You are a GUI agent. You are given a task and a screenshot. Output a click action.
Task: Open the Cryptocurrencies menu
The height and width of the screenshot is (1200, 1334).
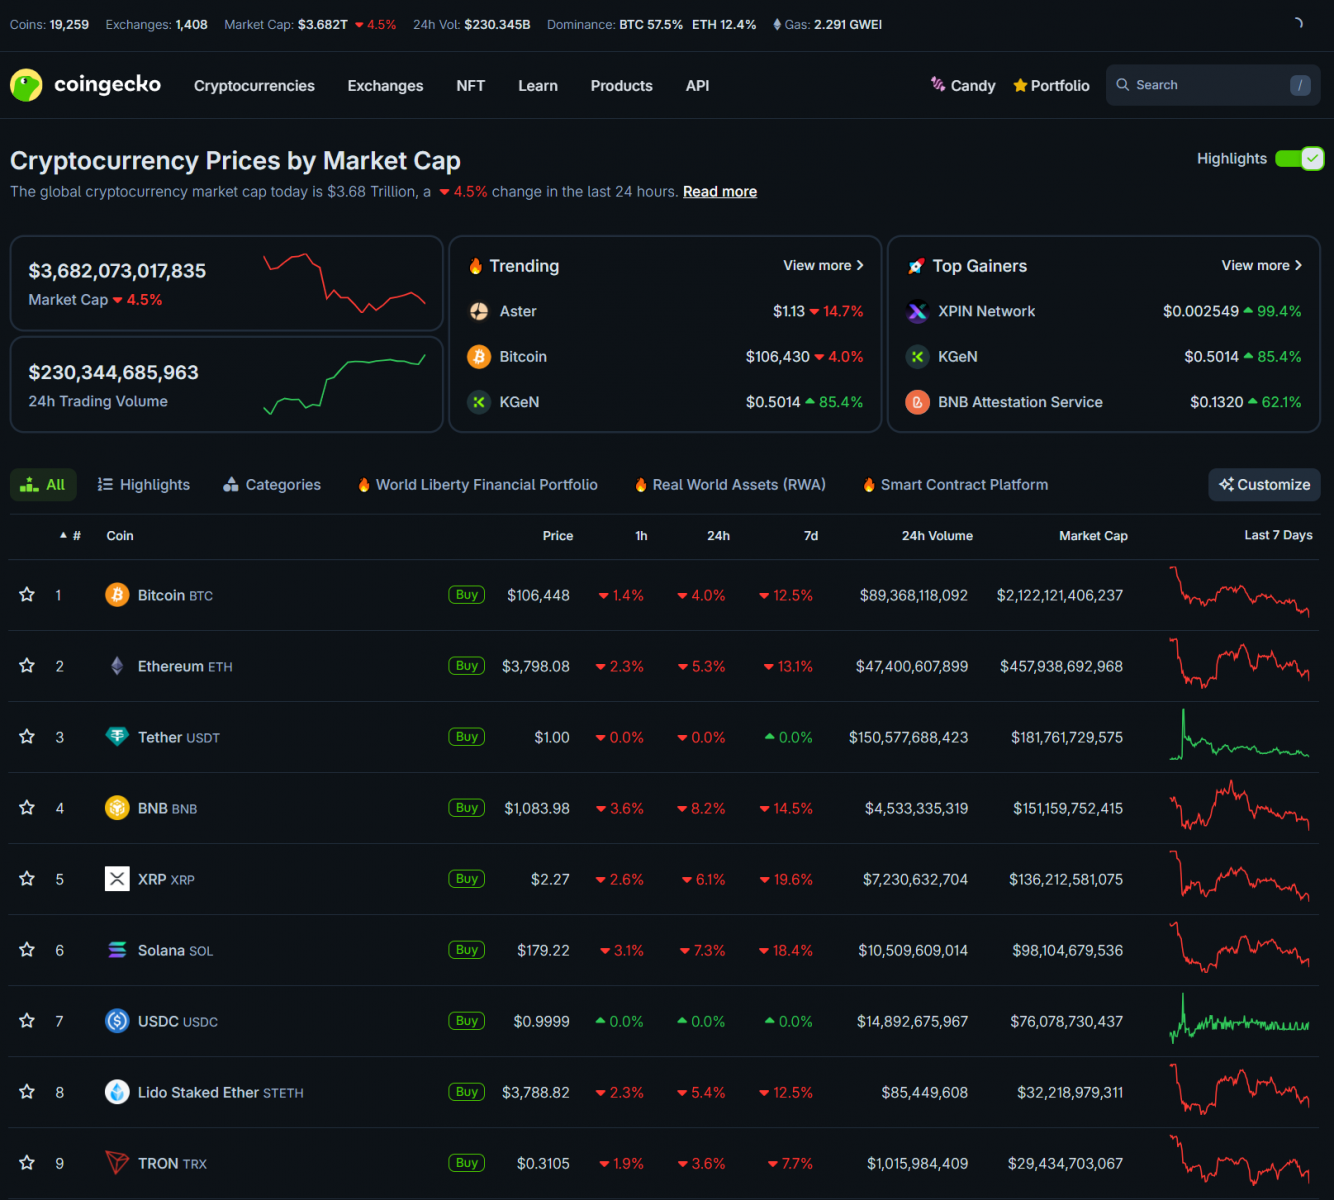254,85
